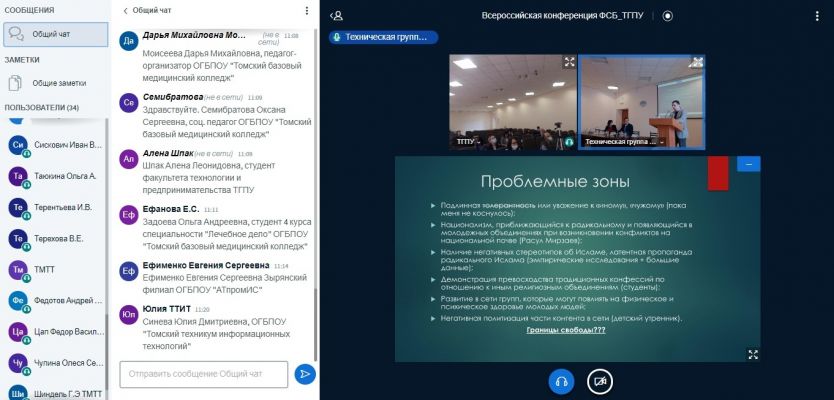Click the recording indicator icon

coord(668,15)
